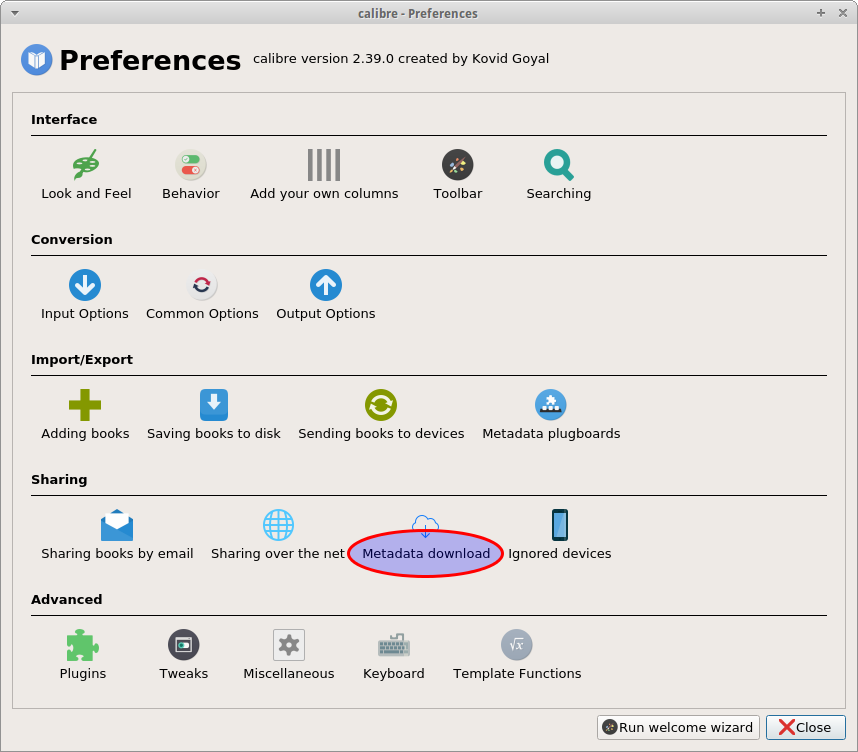Open the Miscellaneous gear icon

(x=289, y=645)
